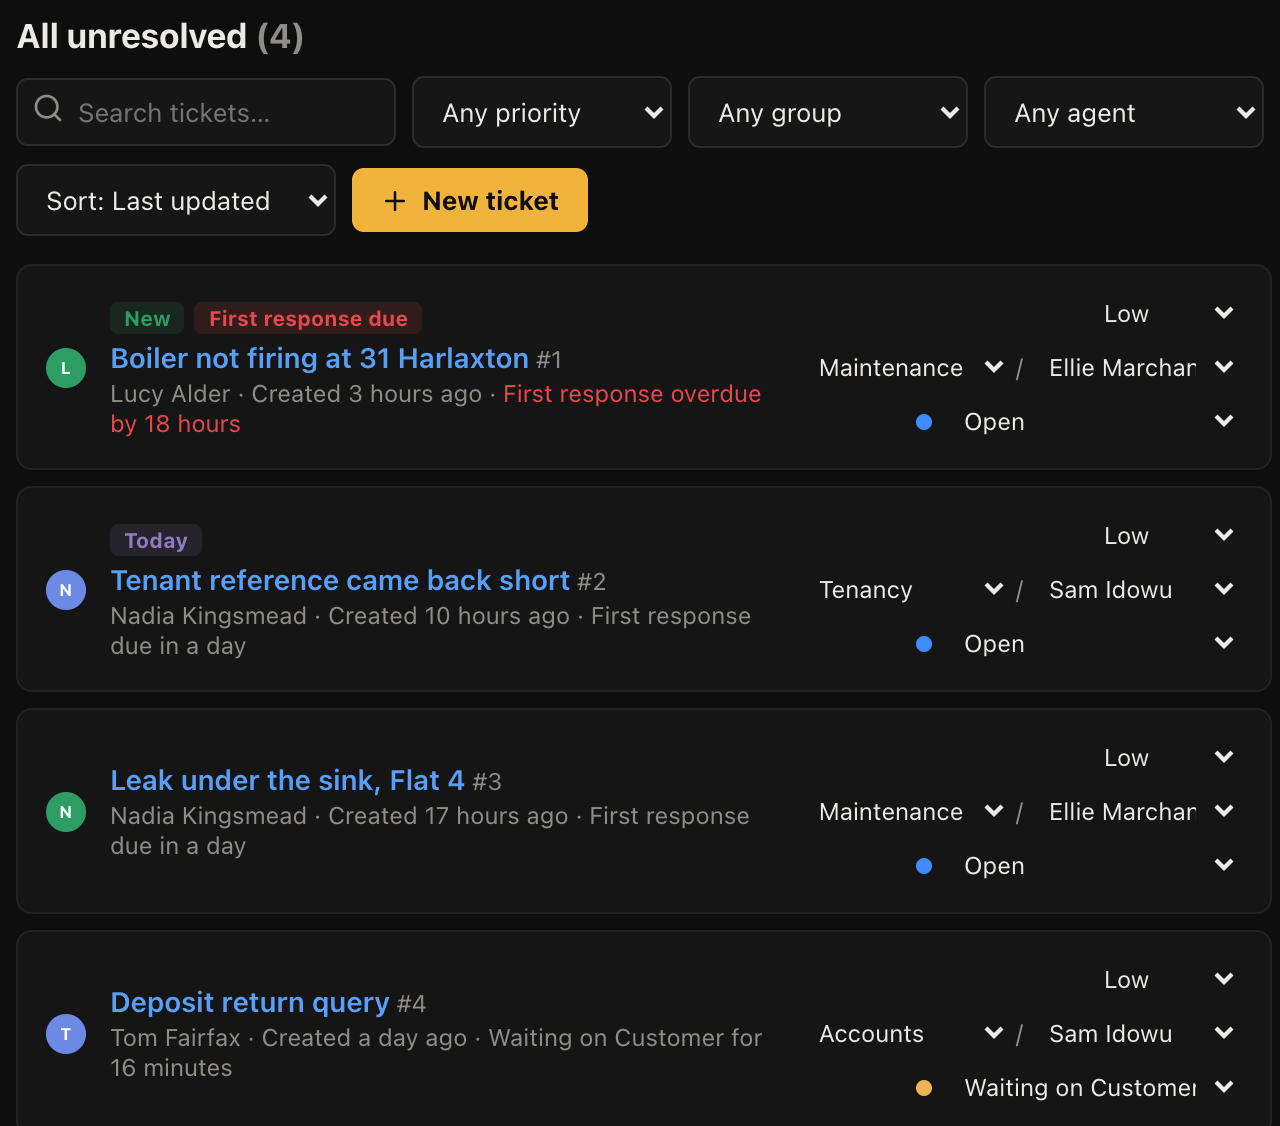The width and height of the screenshot is (1280, 1126).
Task: Change Waiting on Customer status dropdown
Action: 1098,1088
